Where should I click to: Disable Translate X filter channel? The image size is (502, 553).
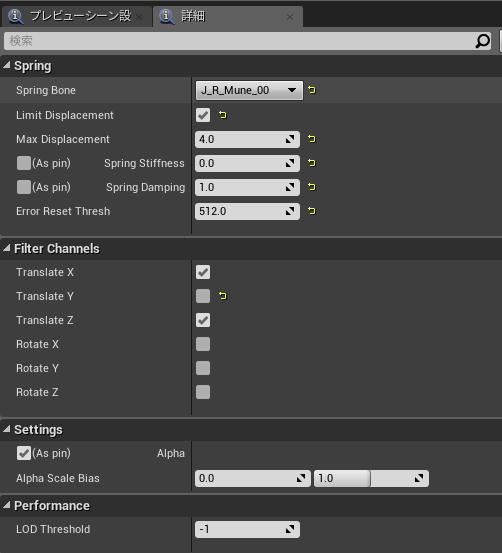point(203,272)
